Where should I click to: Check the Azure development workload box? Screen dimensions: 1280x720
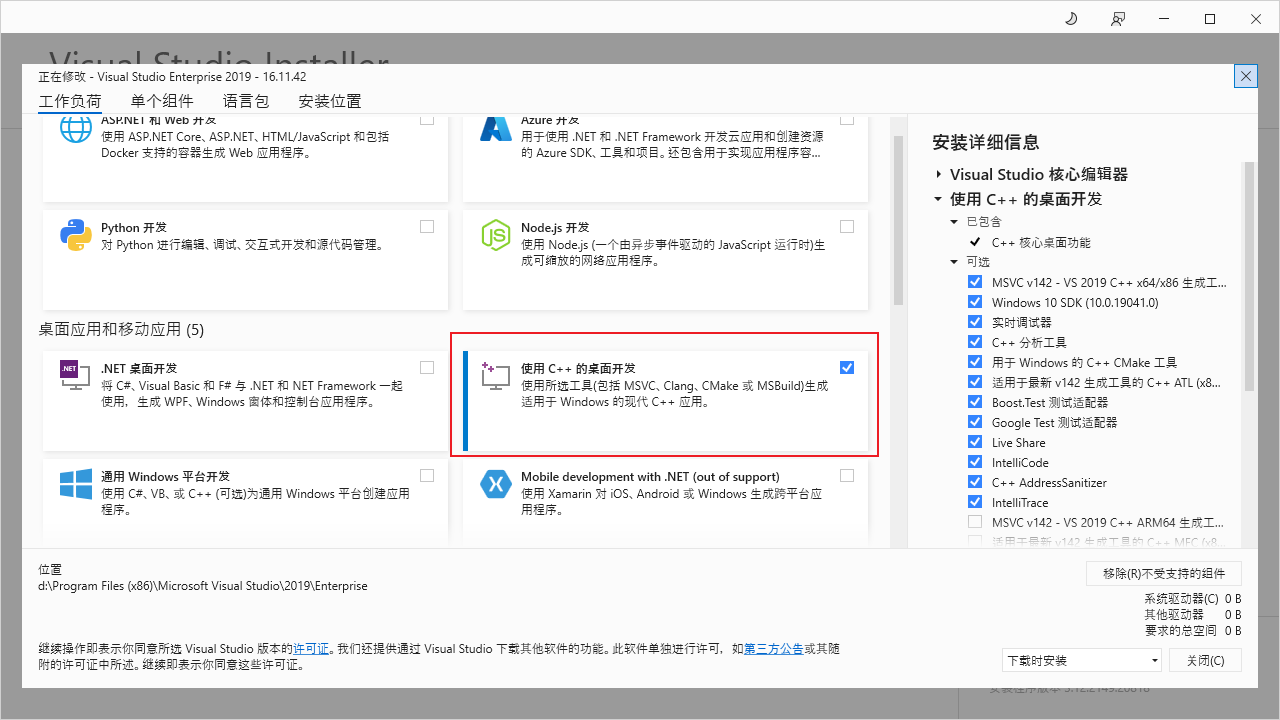(847, 119)
